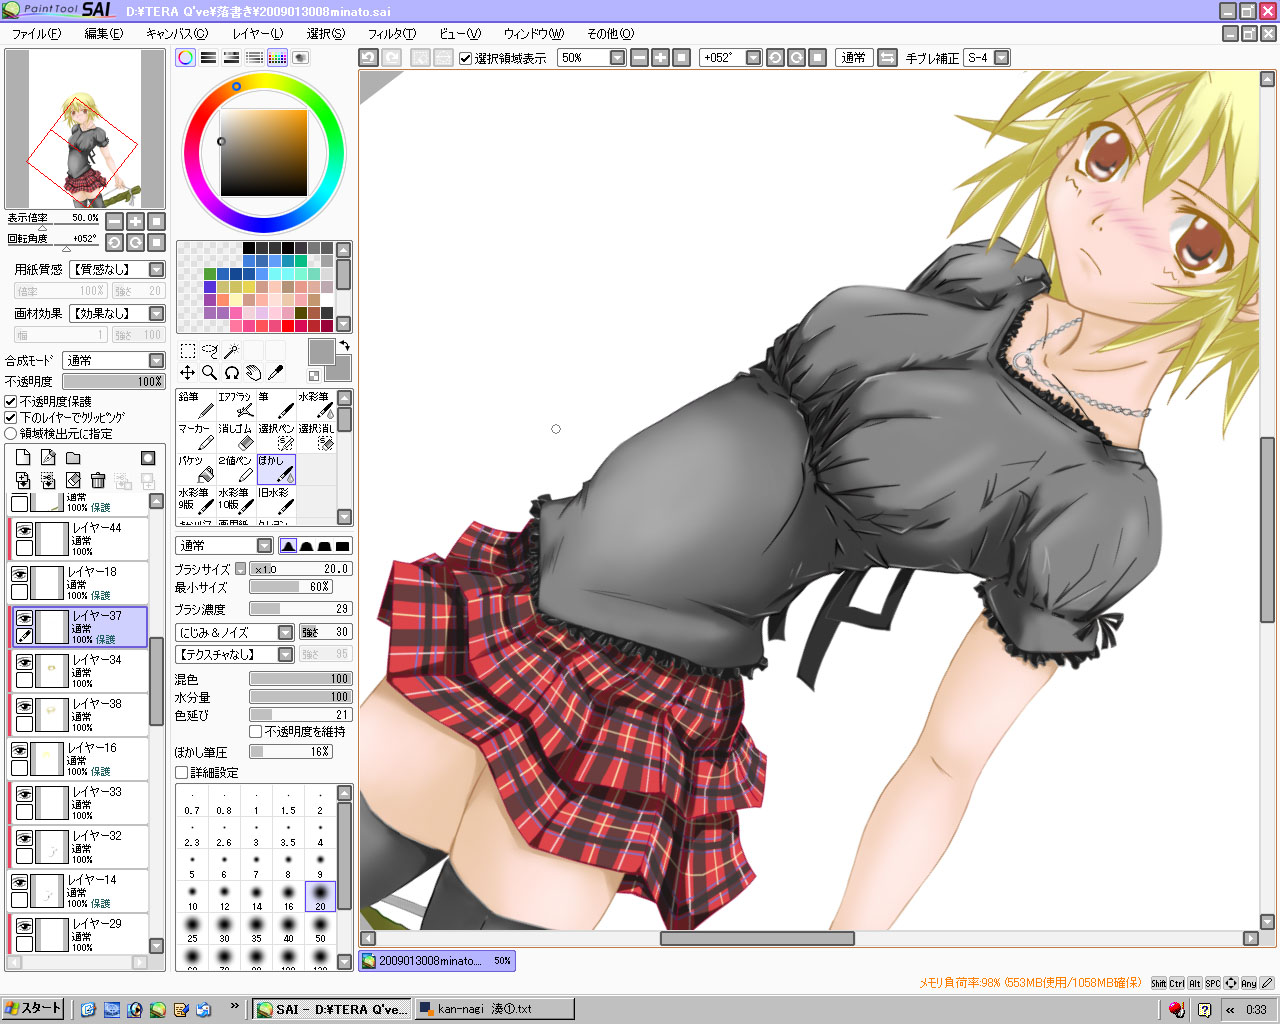Adjust the layer 不透明度 opacity slider
This screenshot has width=1280, height=1024.
(114, 381)
